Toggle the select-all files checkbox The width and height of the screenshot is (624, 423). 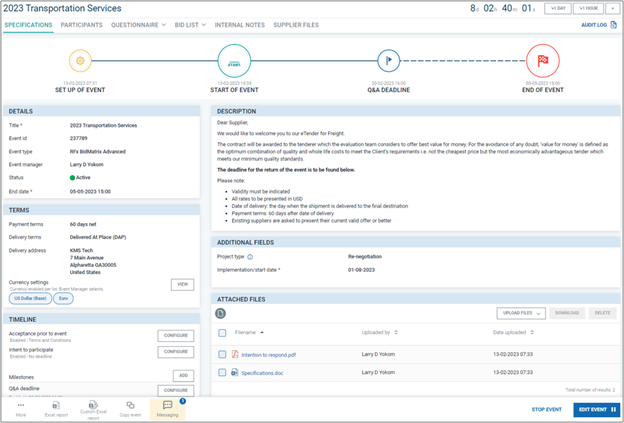pyautogui.click(x=222, y=333)
